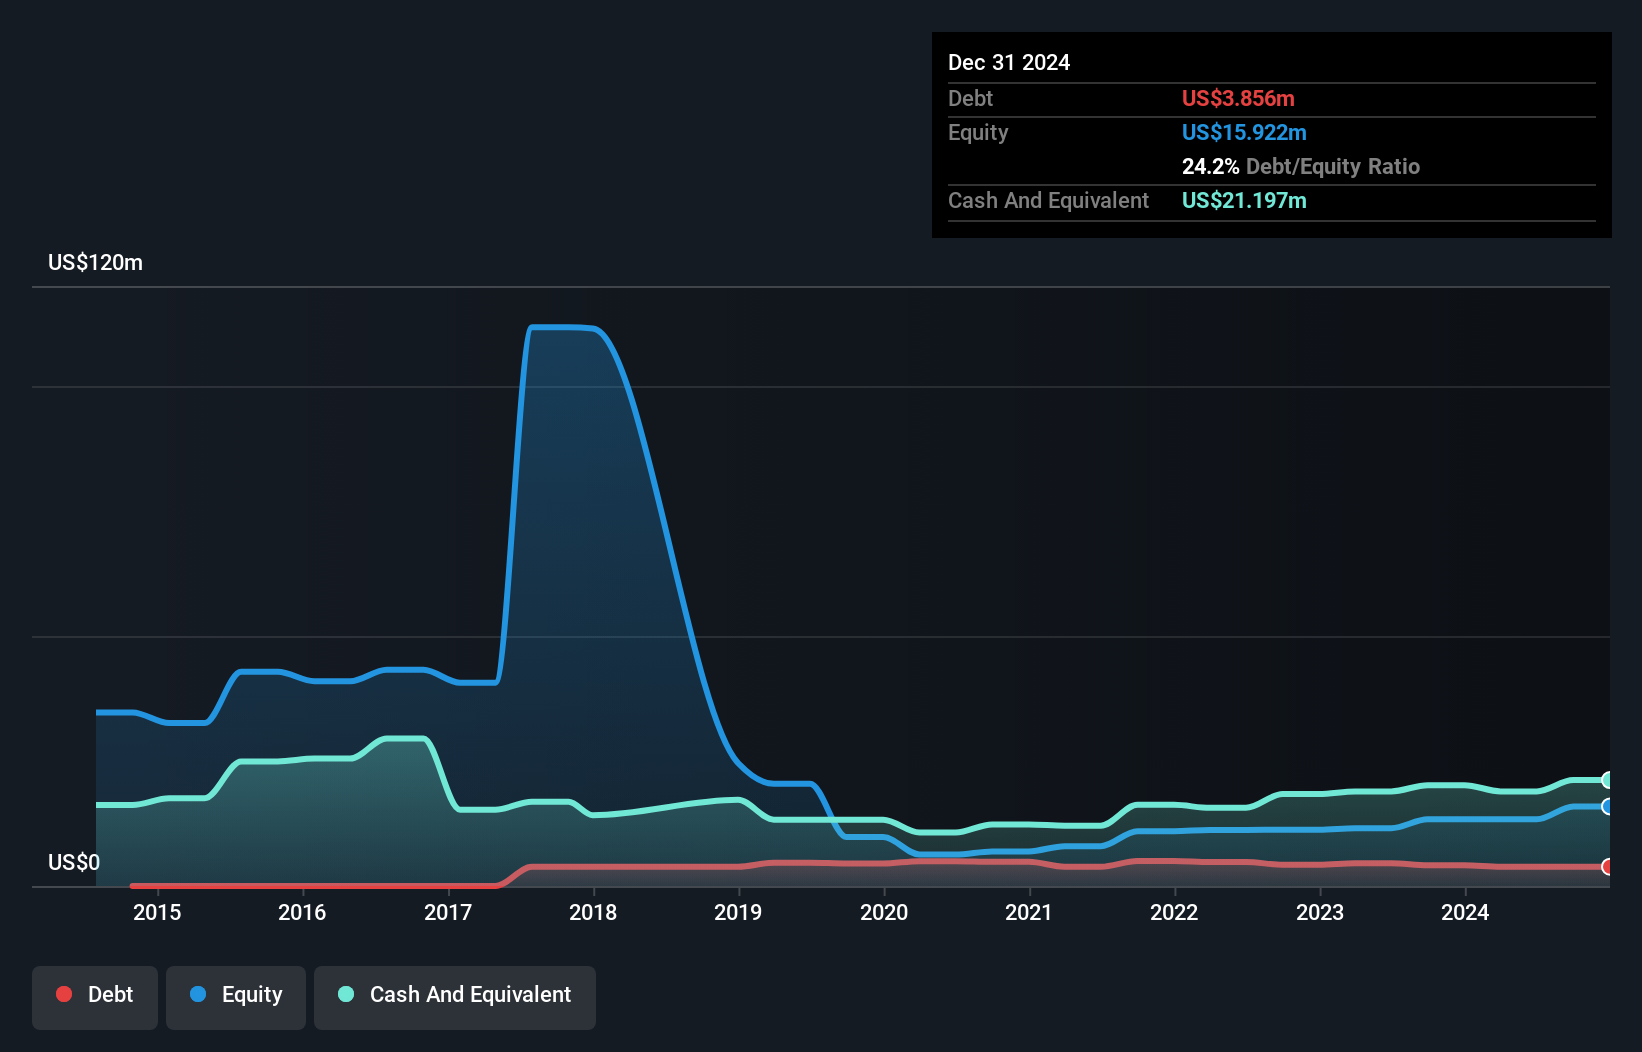This screenshot has height=1052, width=1642.
Task: Click the Debt row label in tooltip
Action: pos(970,99)
